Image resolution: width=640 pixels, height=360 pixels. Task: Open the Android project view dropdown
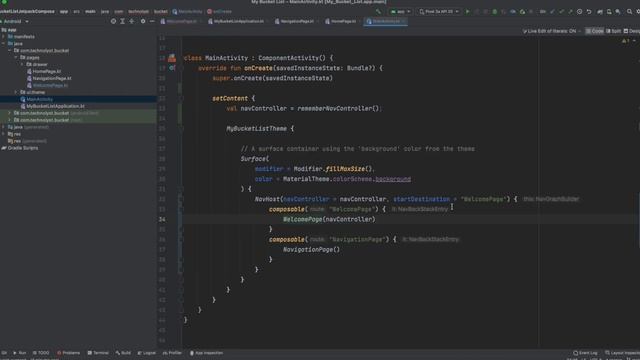(15, 21)
